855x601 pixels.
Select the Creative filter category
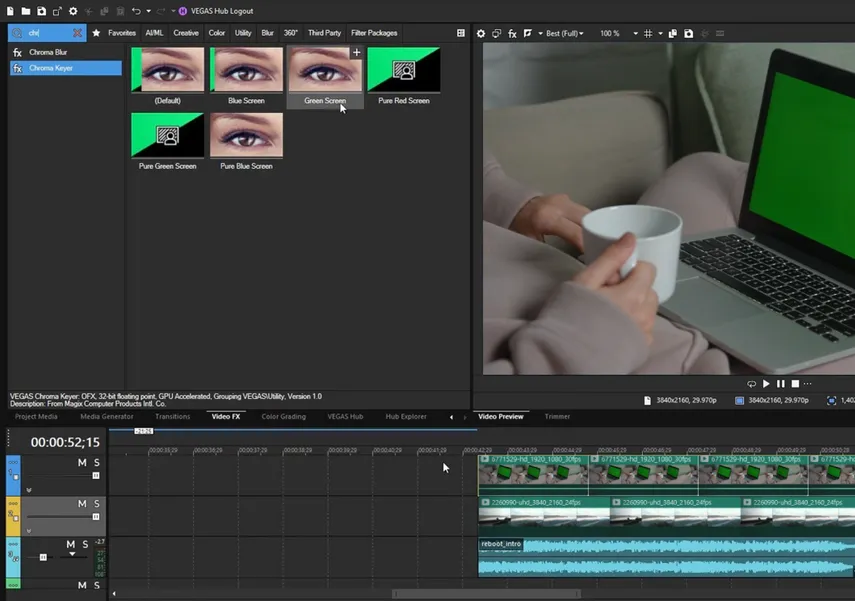186,33
